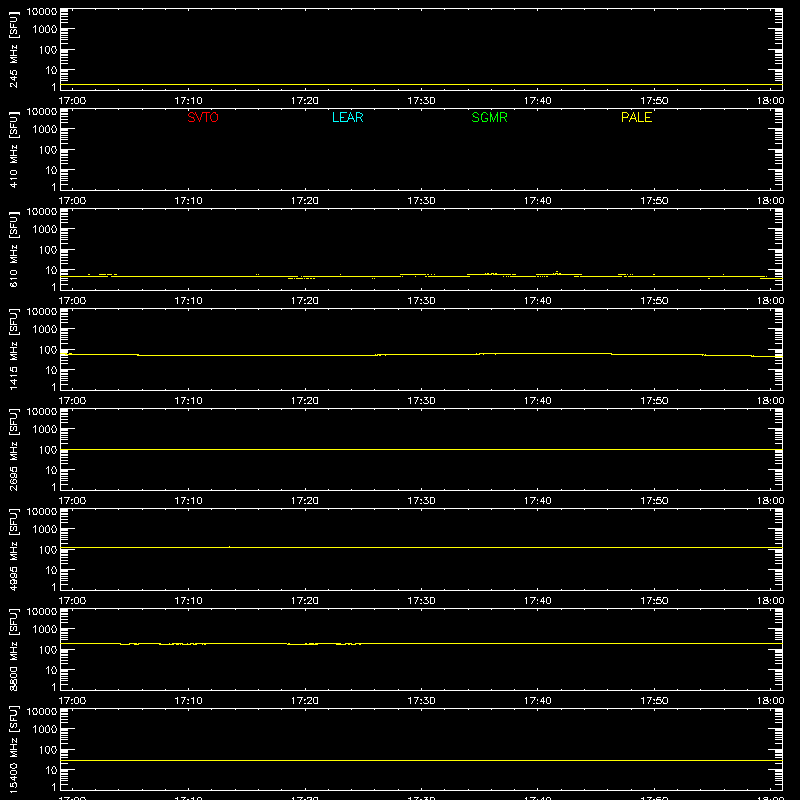Click 17:40 label under the 610 MHz panel
This screenshot has width=800, height=800.
pyautogui.click(x=537, y=301)
